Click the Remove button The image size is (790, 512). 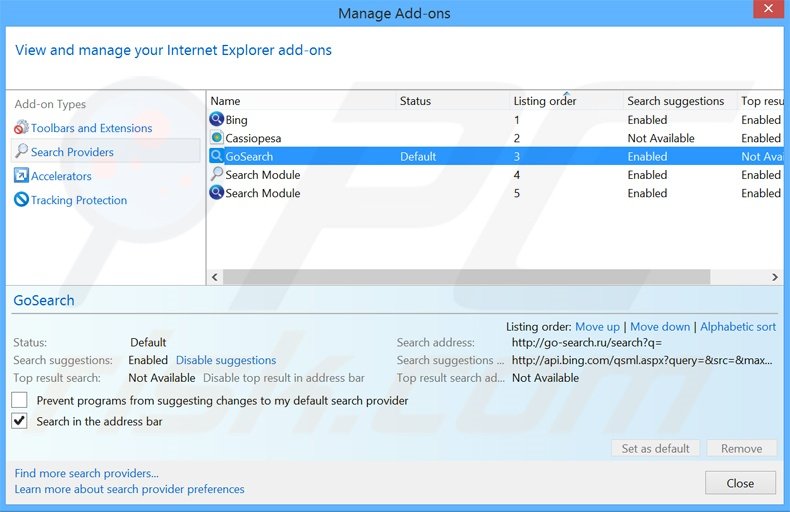point(742,448)
